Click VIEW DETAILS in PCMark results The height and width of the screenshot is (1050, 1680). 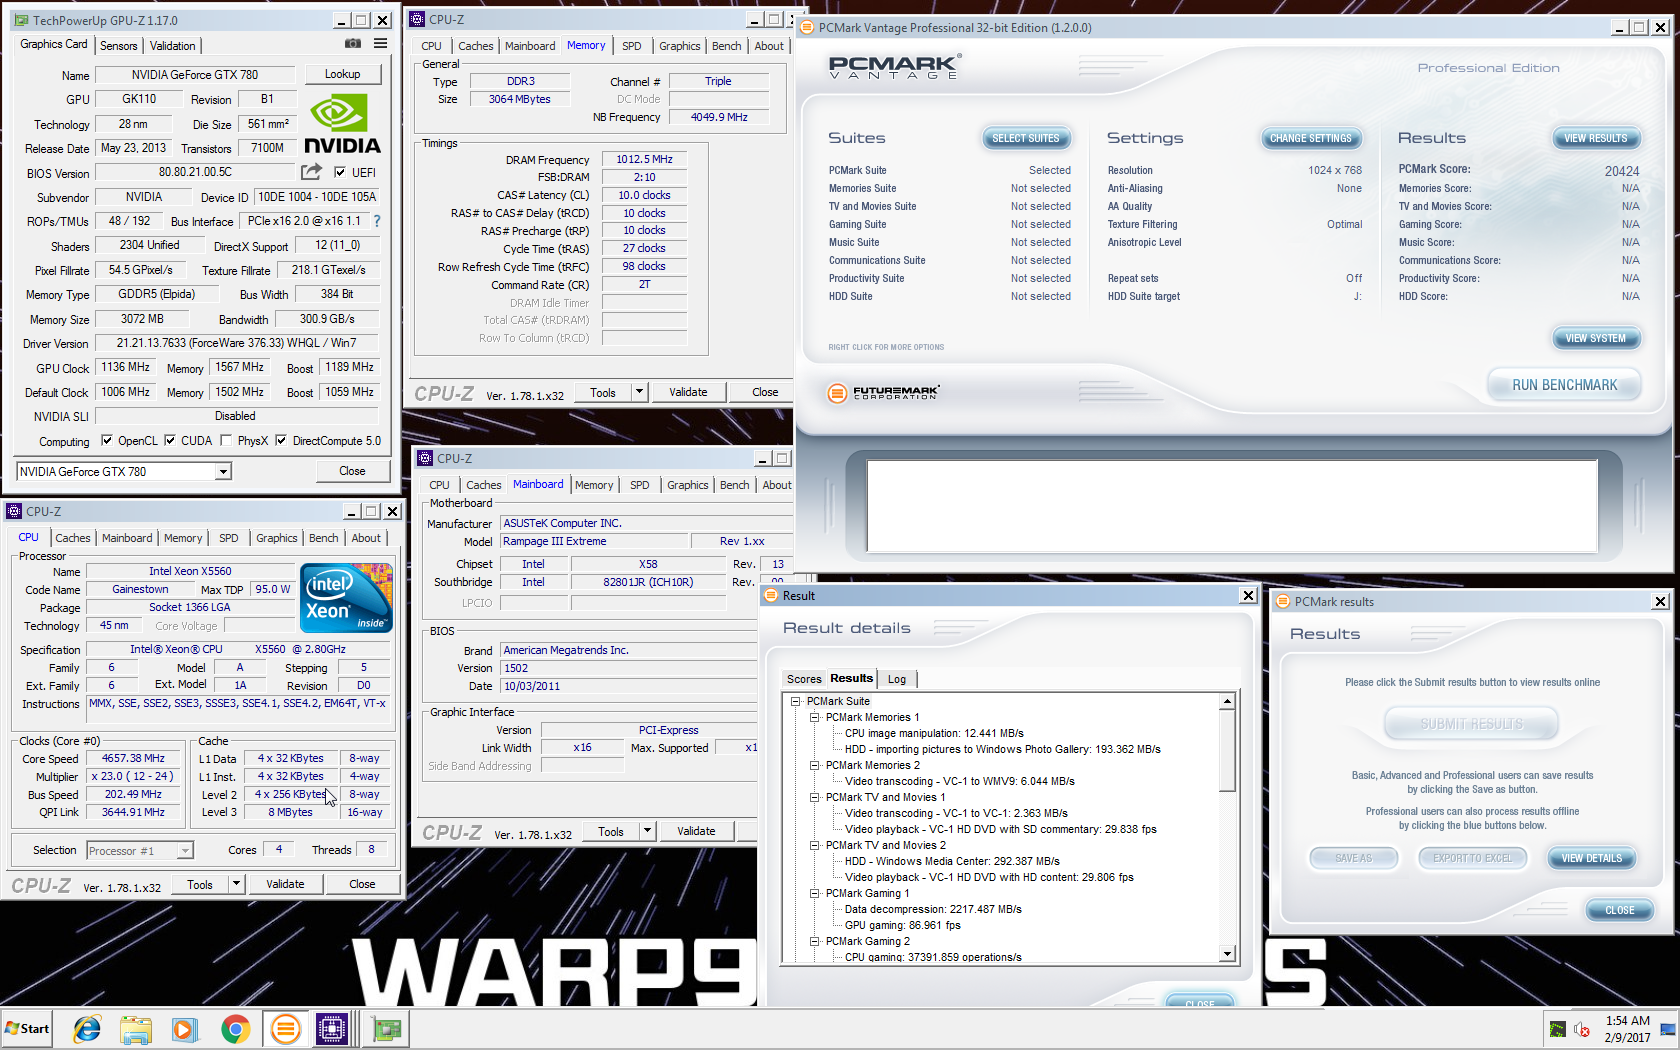coord(1591,858)
